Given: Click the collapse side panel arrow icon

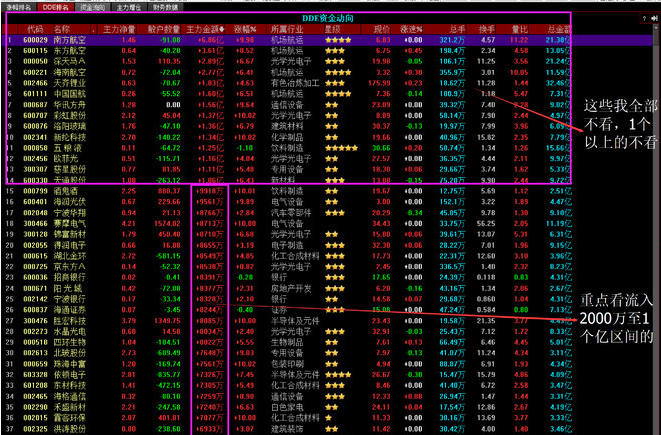Looking at the screenshot, I should coord(654,19).
